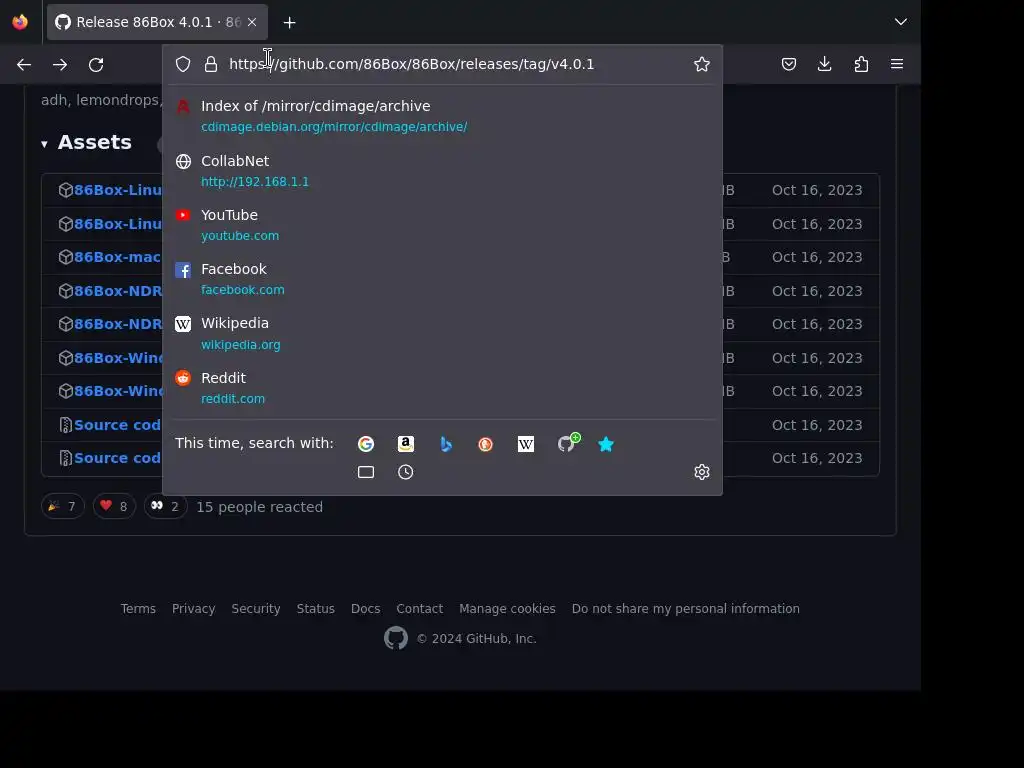The image size is (1024, 768).
Task: Go forward using the forward arrow
Action: [60, 64]
